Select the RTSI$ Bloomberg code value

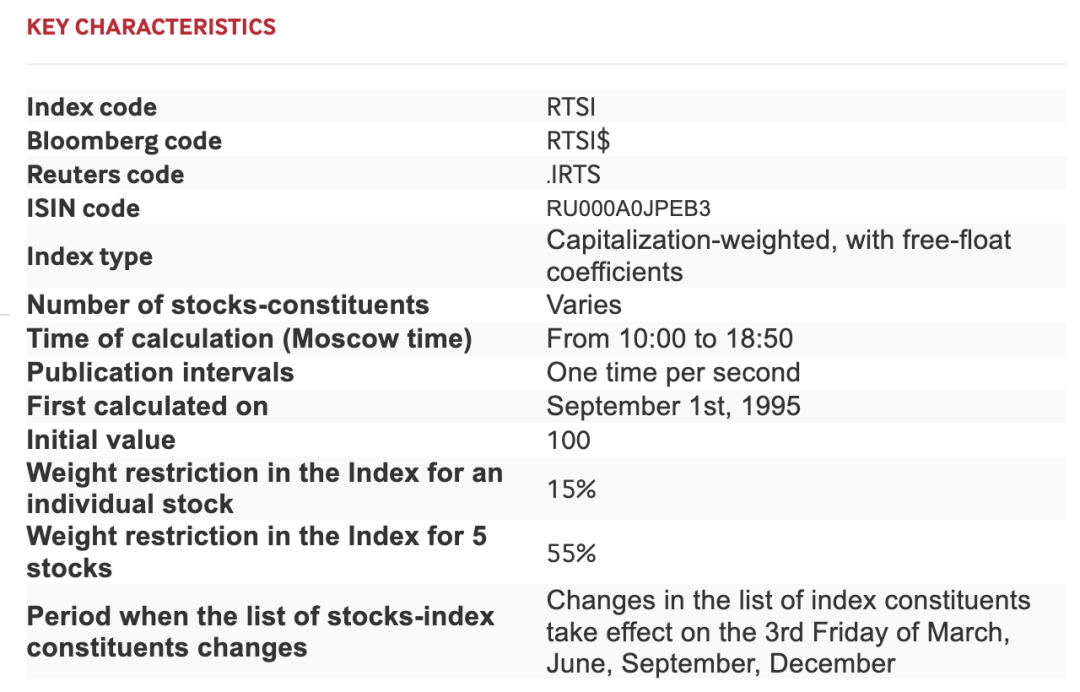tap(579, 141)
